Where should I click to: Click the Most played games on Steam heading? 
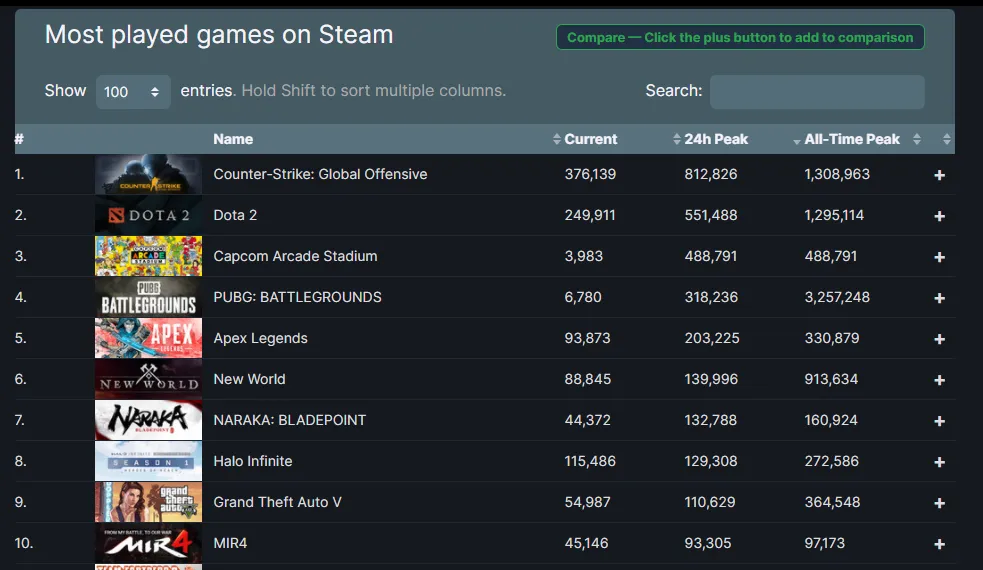[x=219, y=34]
